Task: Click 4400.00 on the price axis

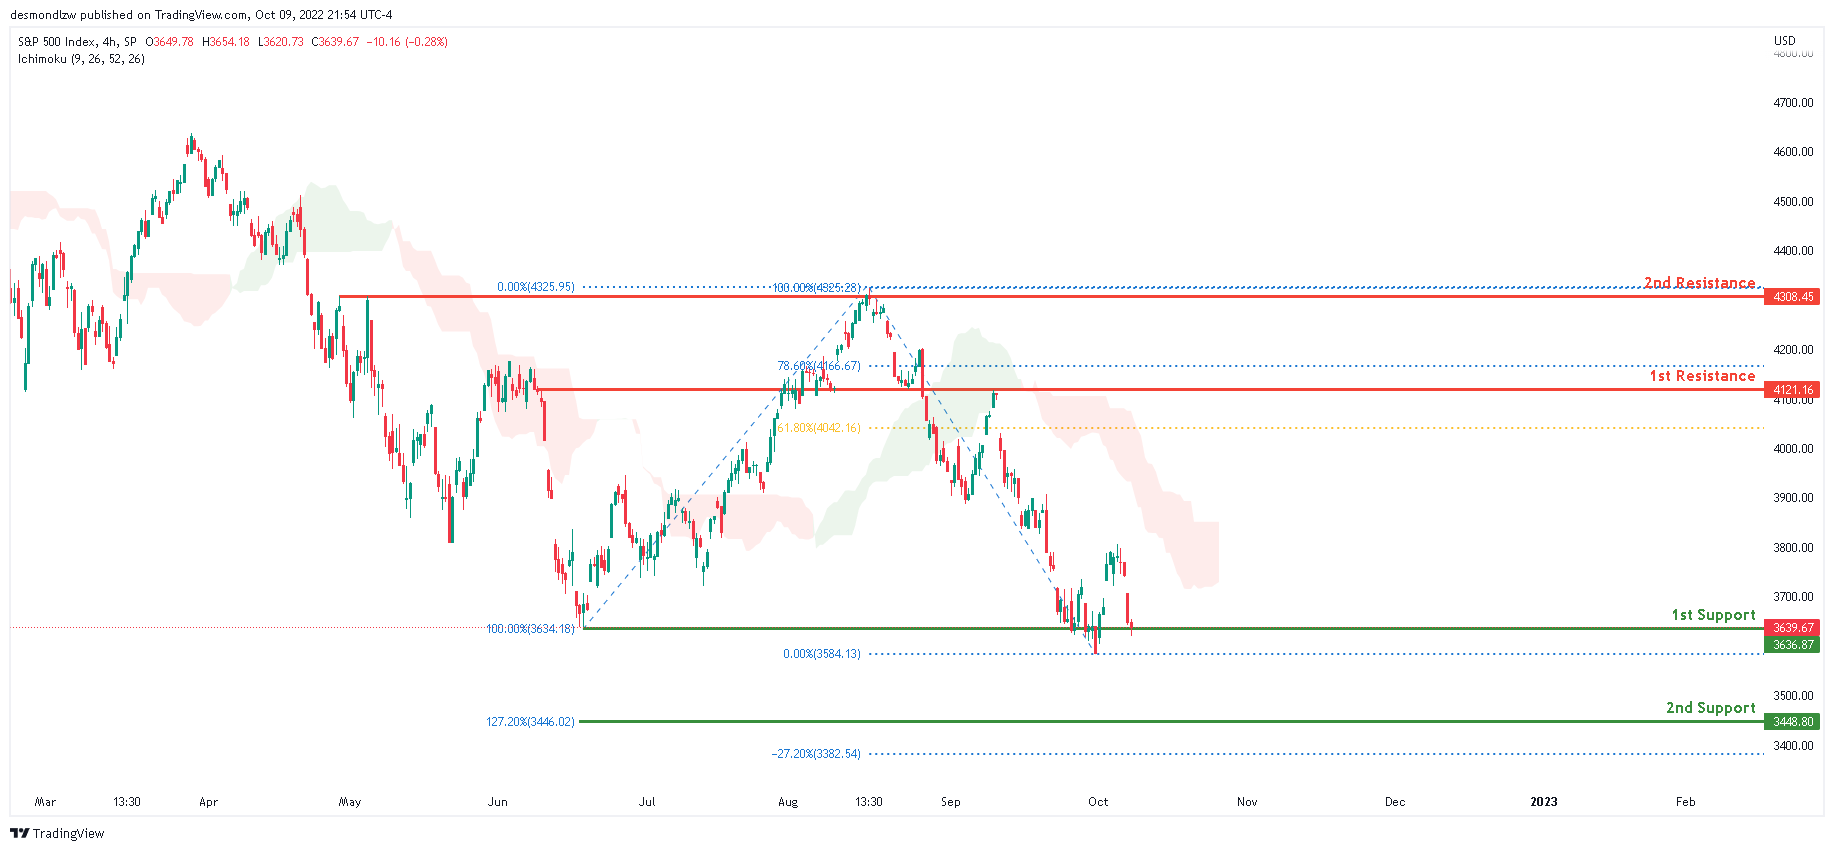Action: [1793, 251]
